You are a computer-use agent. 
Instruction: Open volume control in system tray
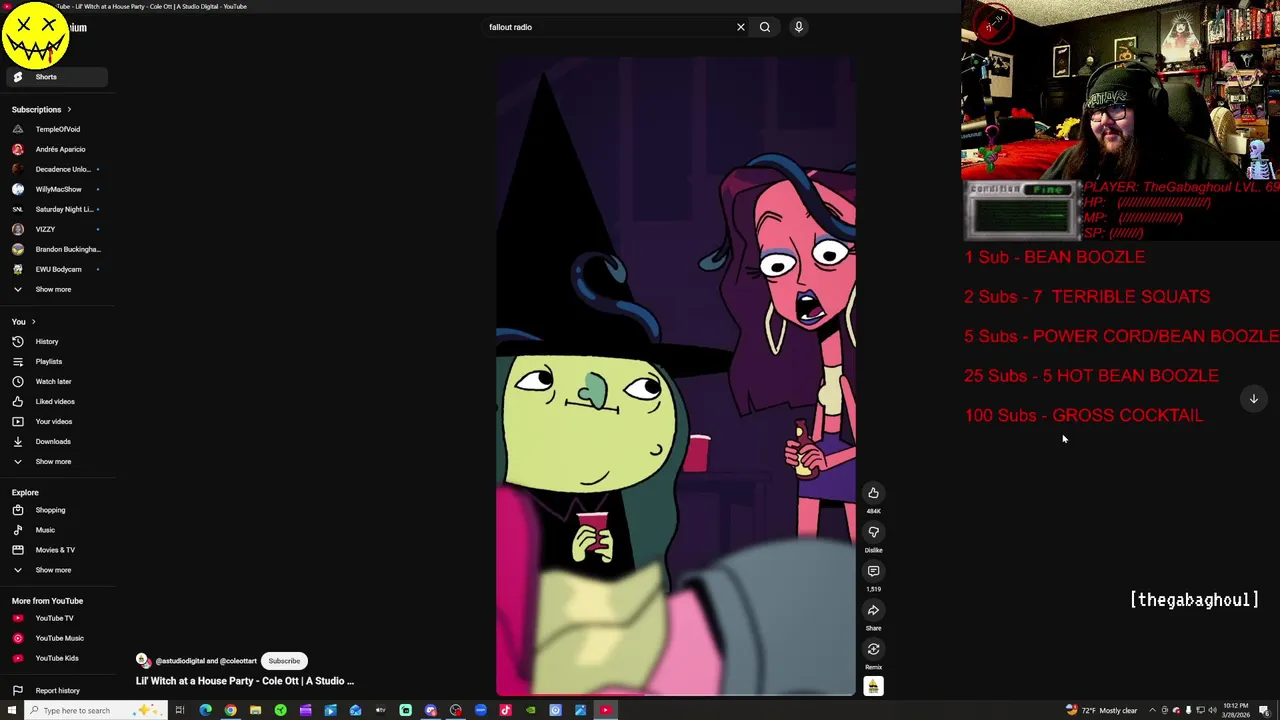point(1212,710)
